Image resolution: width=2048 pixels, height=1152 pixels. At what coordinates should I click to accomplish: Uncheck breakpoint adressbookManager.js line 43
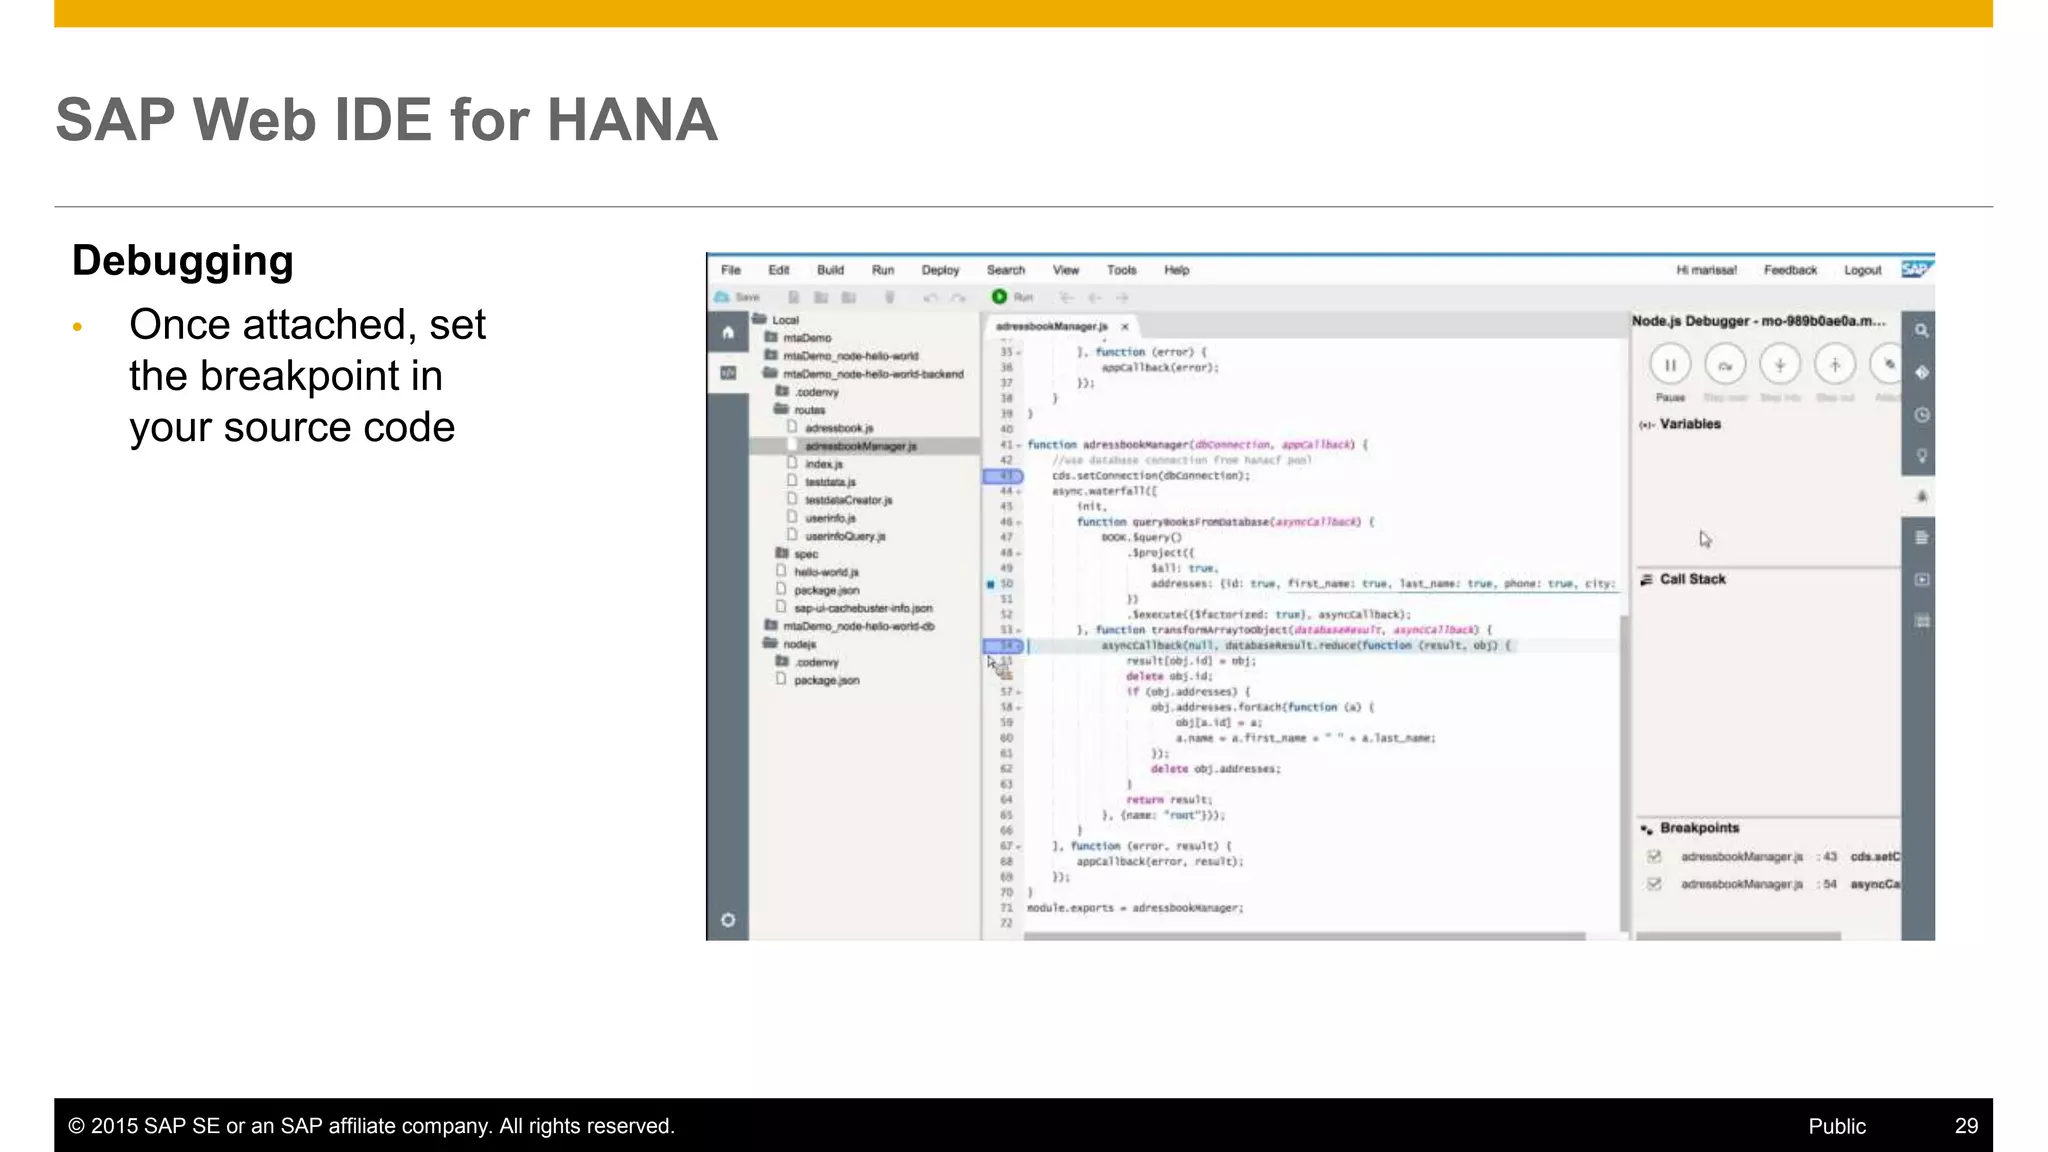pos(1654,856)
